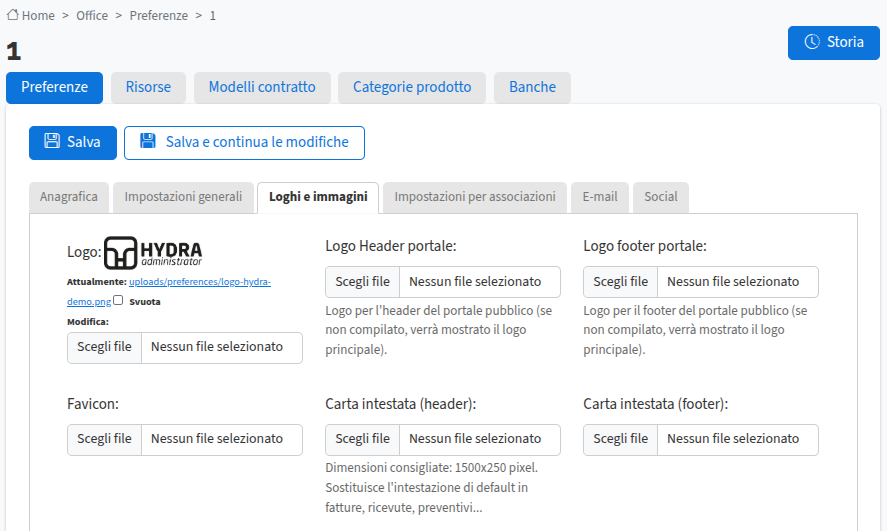Open the Risorse tab

[x=148, y=87]
